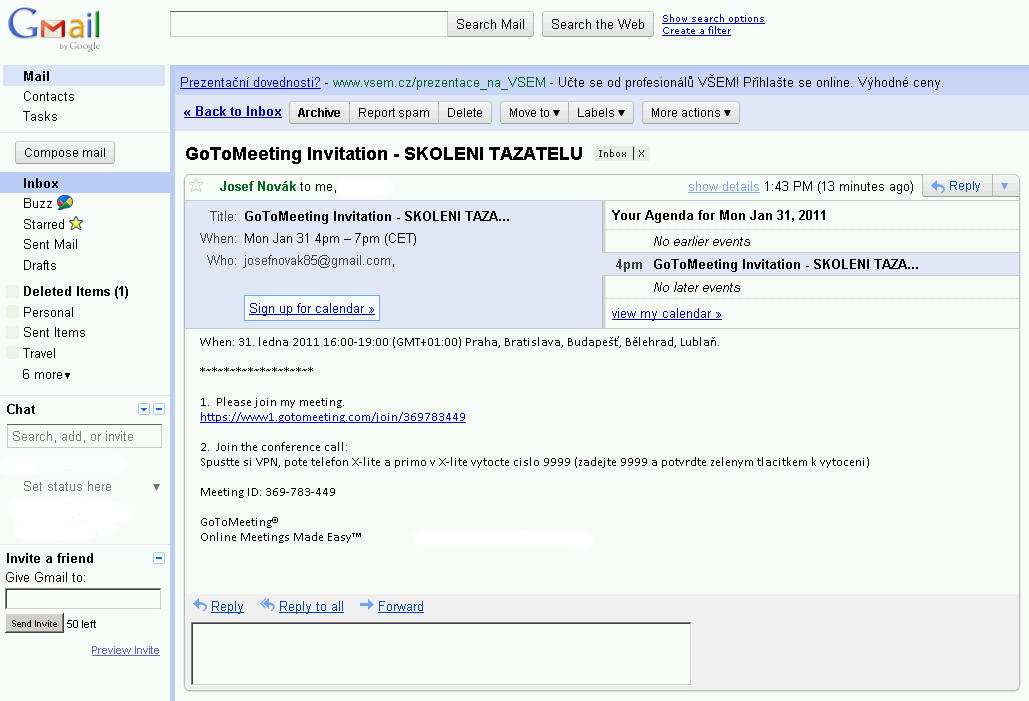The width and height of the screenshot is (1029, 701).
Task: Click the Gmail logo
Action: [x=54, y=29]
